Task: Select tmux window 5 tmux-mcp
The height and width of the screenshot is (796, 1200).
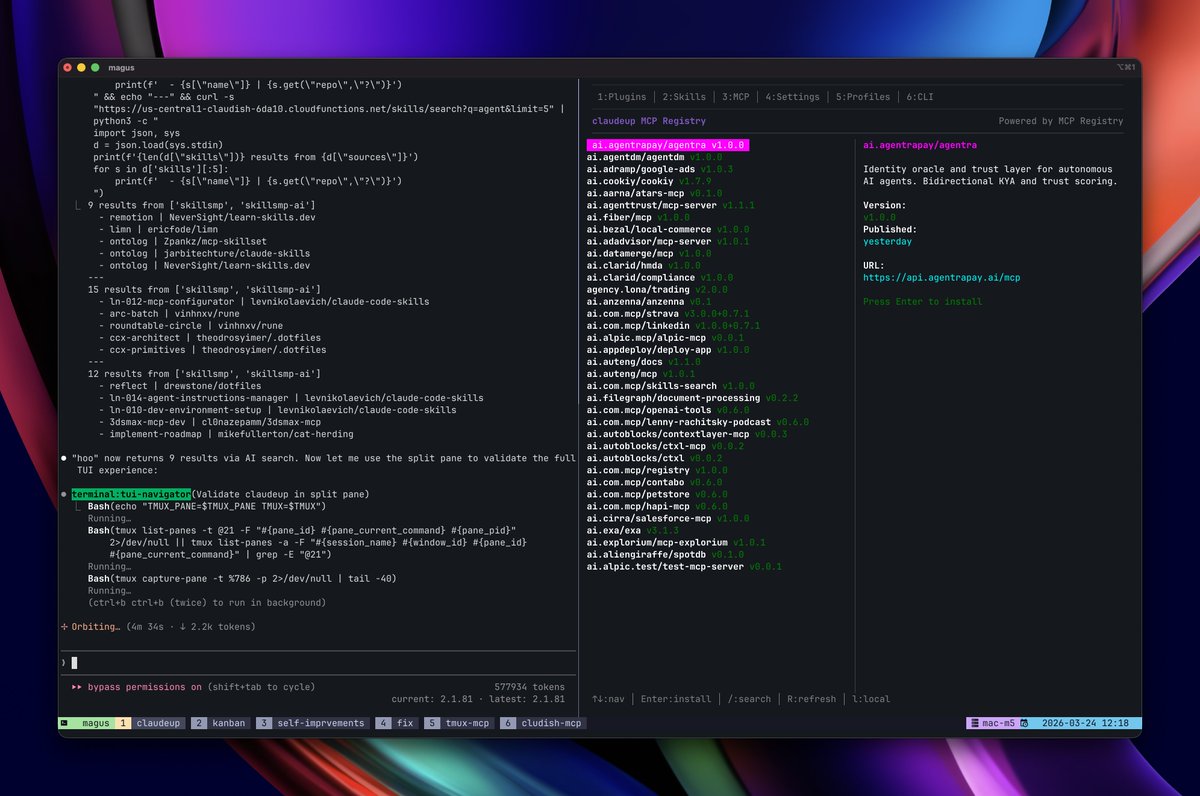Action: [x=458, y=722]
